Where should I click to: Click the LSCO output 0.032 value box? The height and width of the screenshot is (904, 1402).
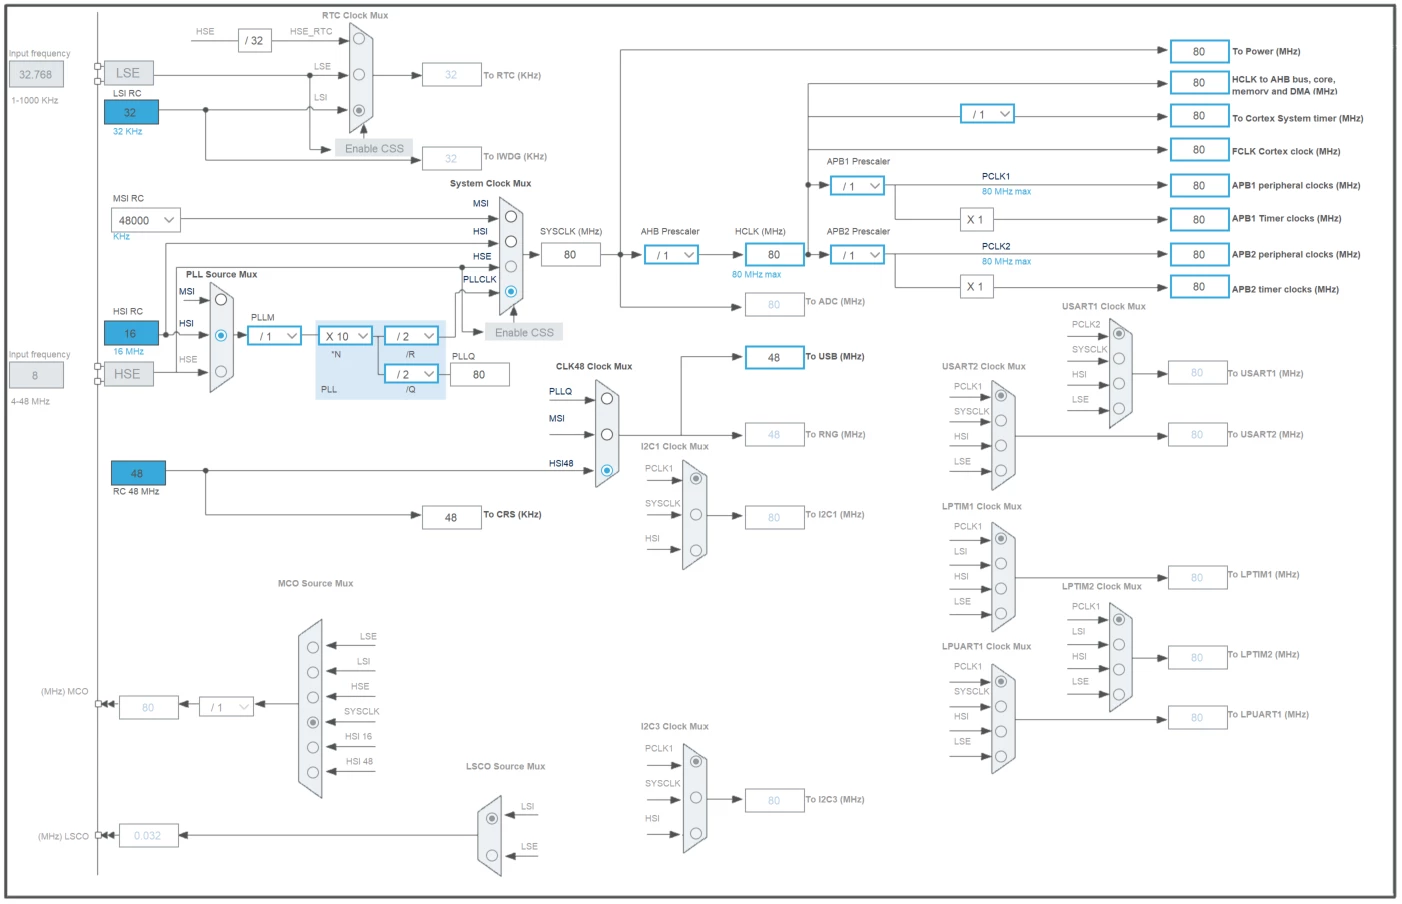coord(148,835)
